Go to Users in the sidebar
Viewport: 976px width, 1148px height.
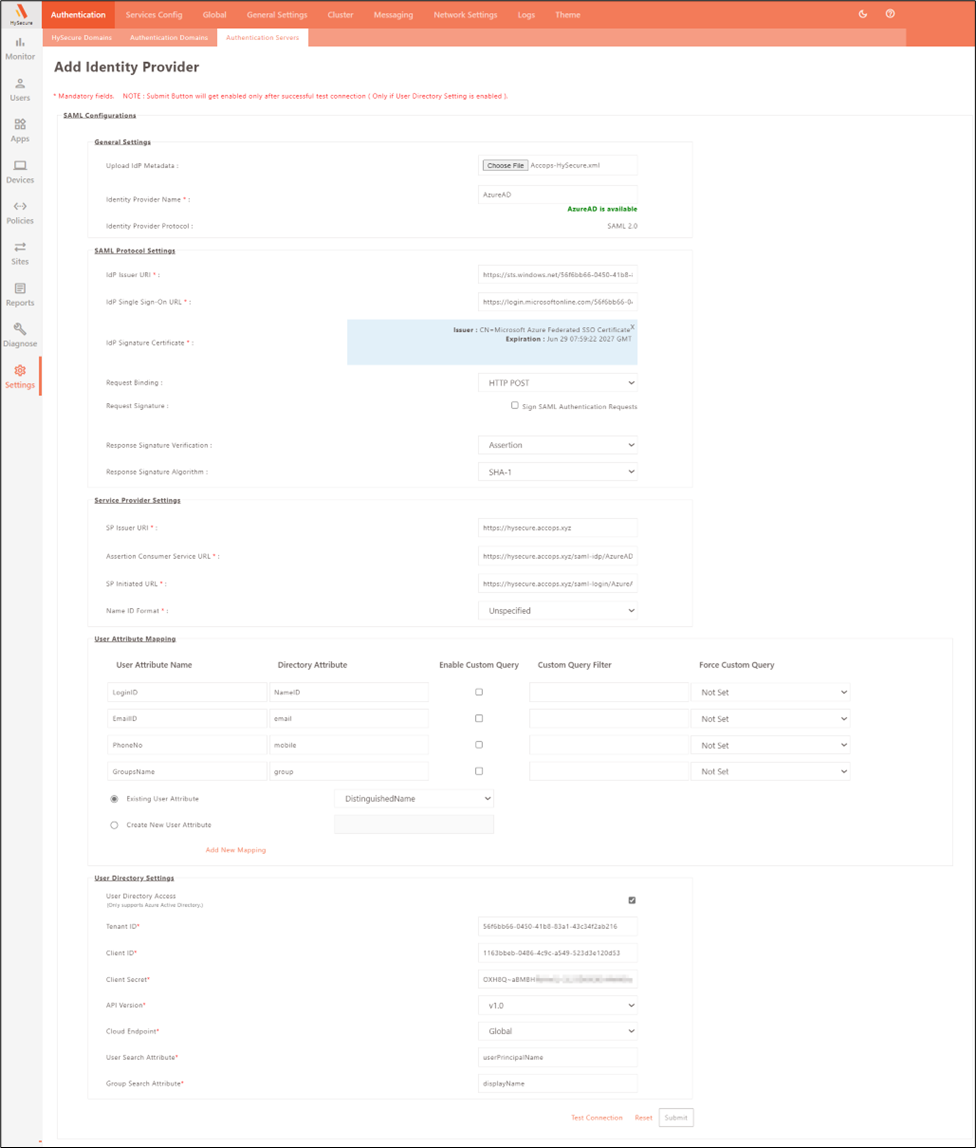point(20,83)
